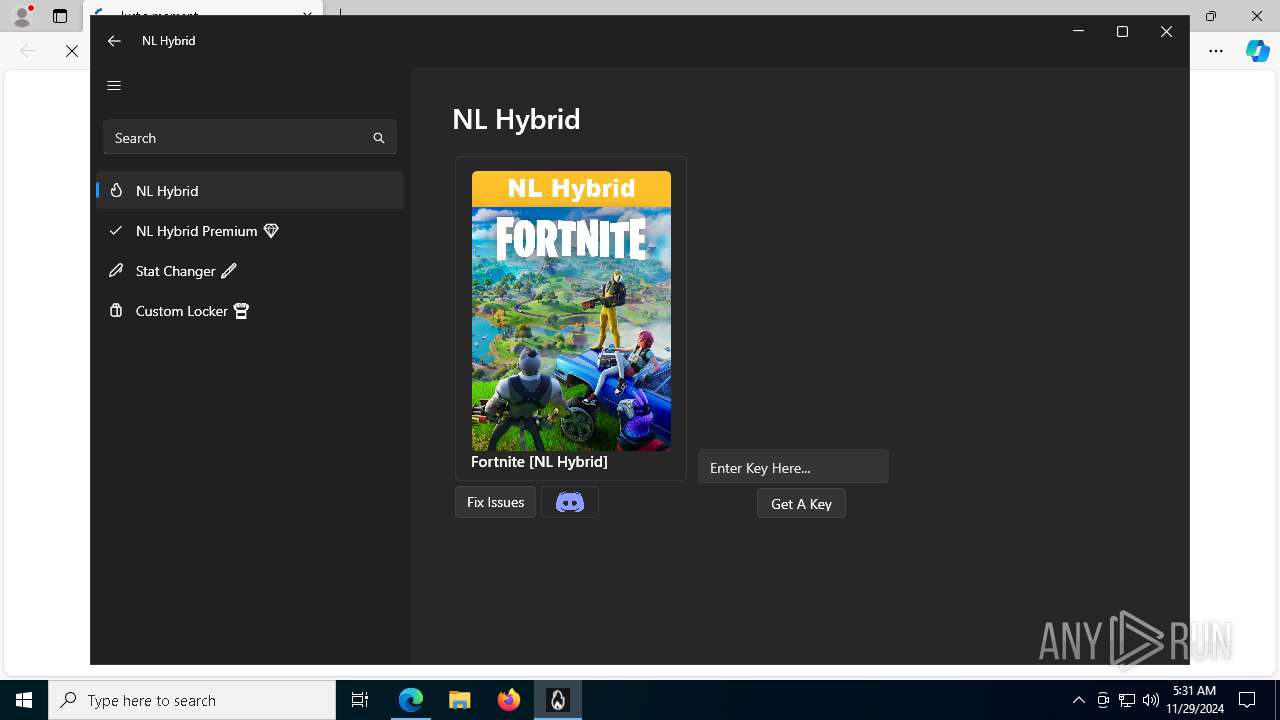This screenshot has height=720, width=1280.
Task: Open the notification center icon
Action: click(x=1247, y=700)
